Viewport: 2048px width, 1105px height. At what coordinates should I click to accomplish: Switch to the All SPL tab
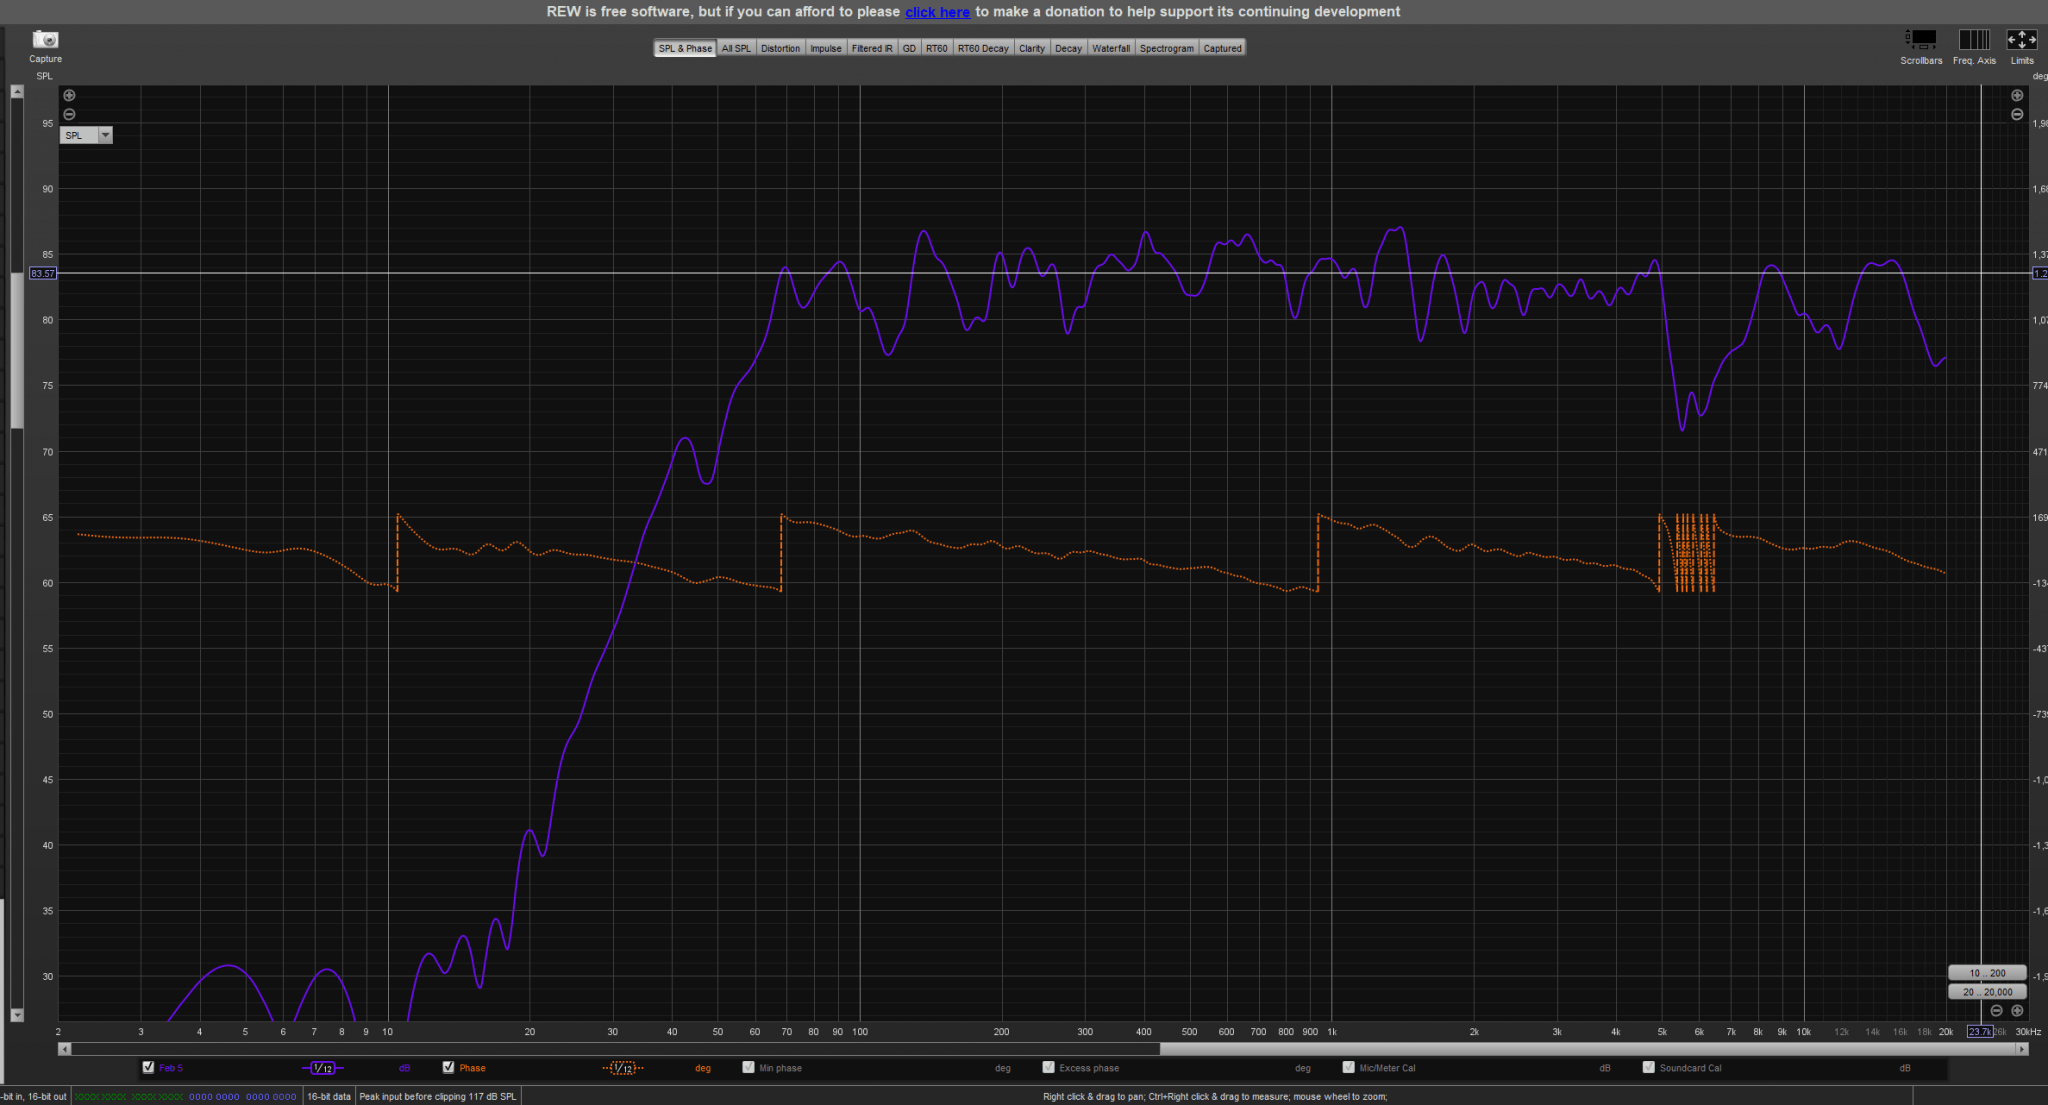[x=736, y=48]
